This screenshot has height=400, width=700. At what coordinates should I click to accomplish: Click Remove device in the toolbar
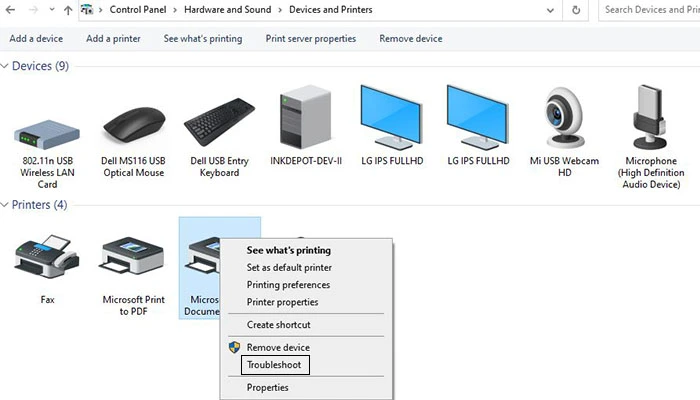coord(411,39)
